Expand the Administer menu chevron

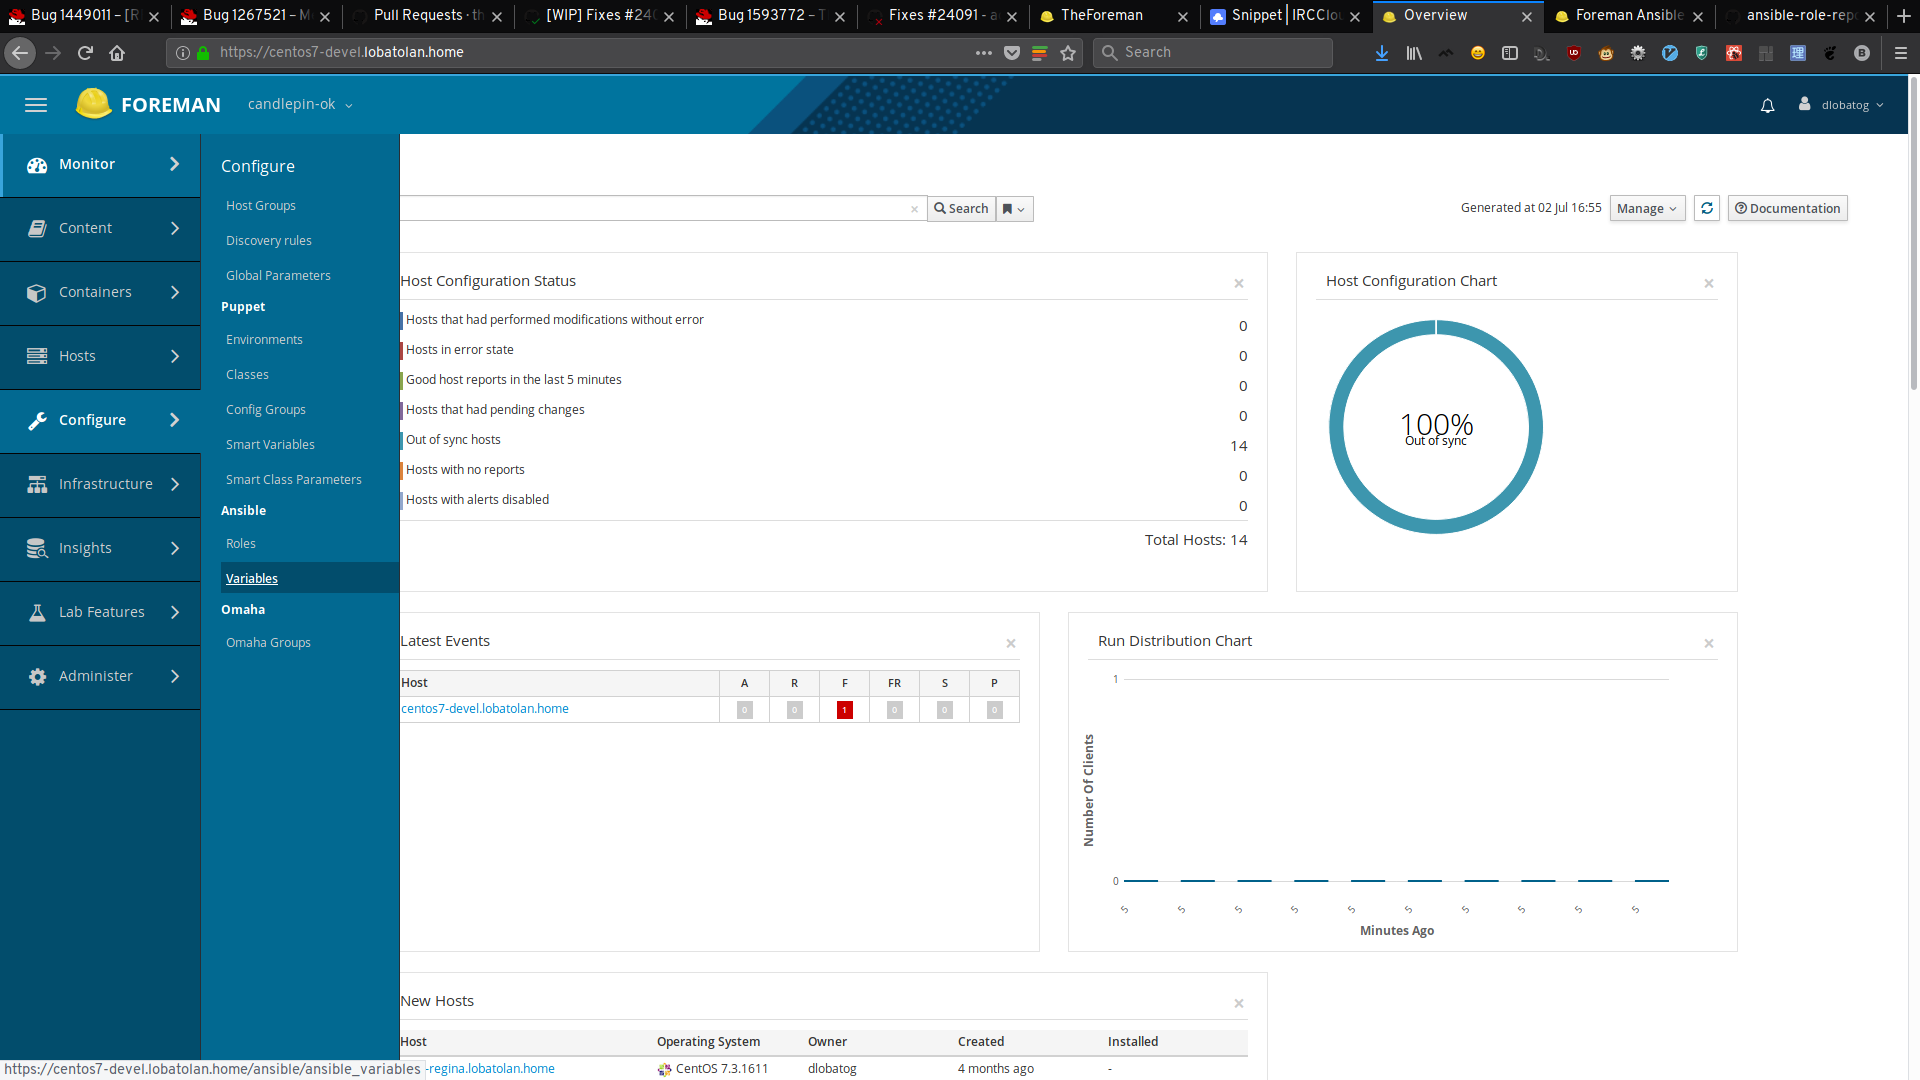(x=175, y=677)
